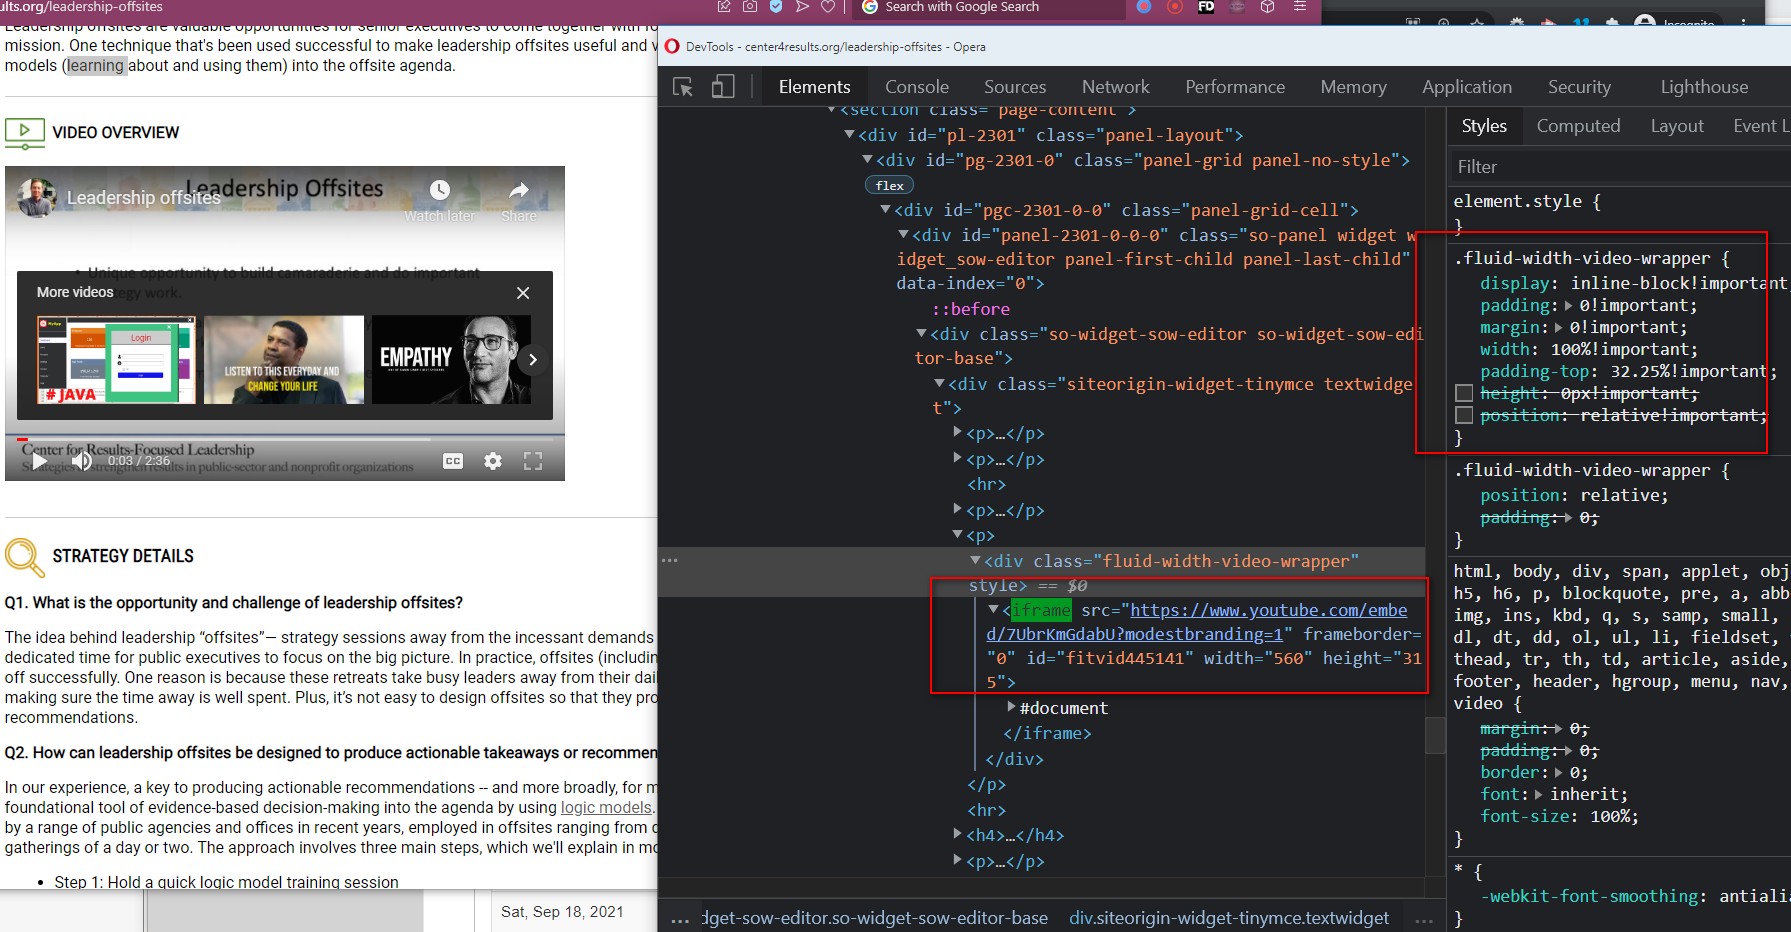The height and width of the screenshot is (932, 1791).
Task: Open the Sources tab
Action: pos(1015,87)
